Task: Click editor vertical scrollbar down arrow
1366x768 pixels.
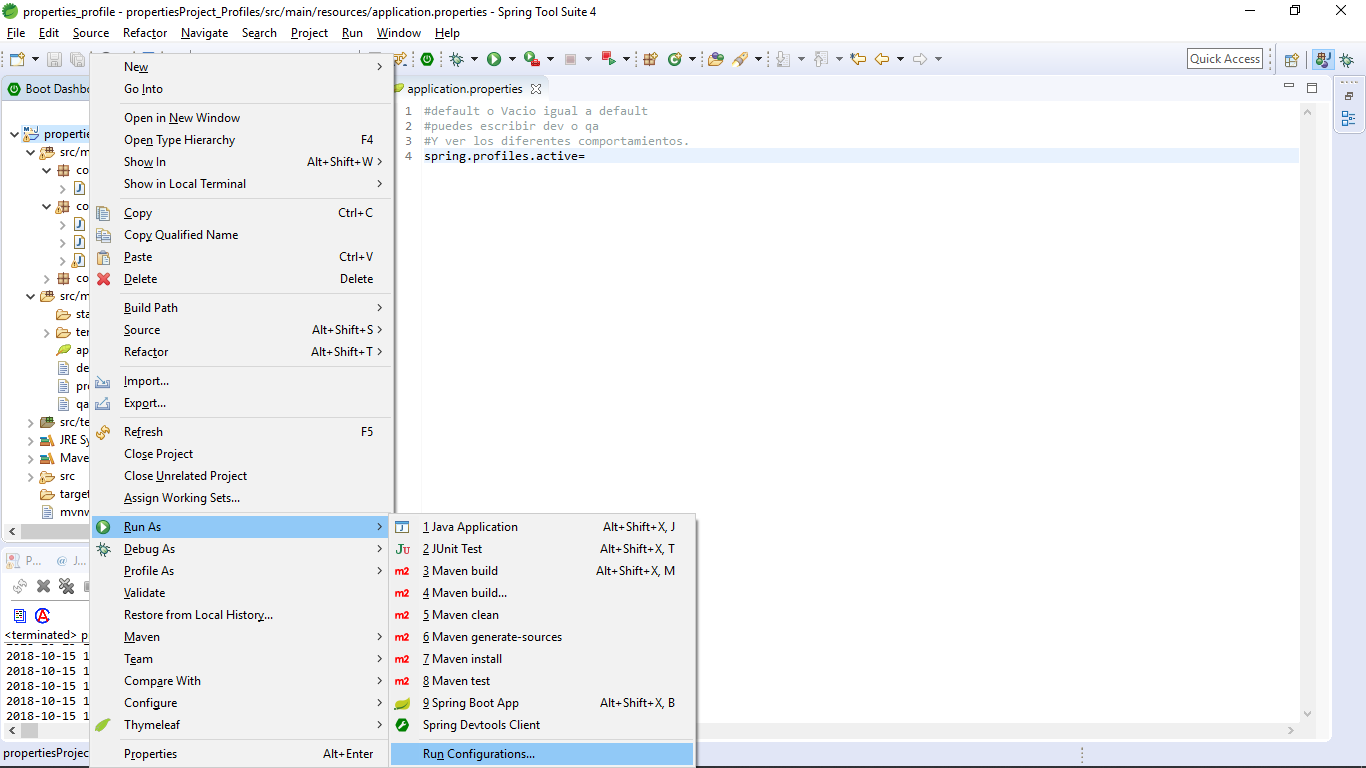Action: pos(1306,714)
